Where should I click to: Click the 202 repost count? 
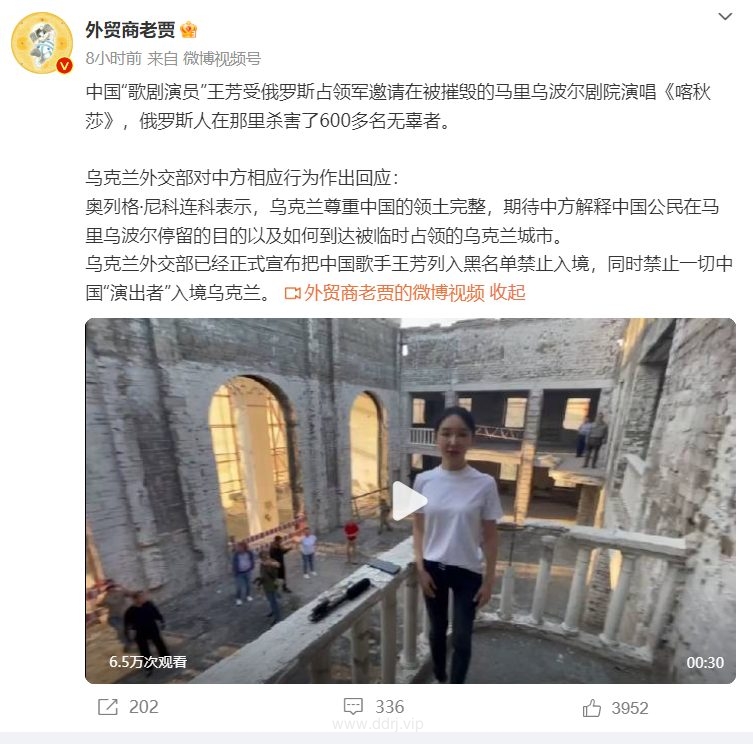[x=144, y=707]
